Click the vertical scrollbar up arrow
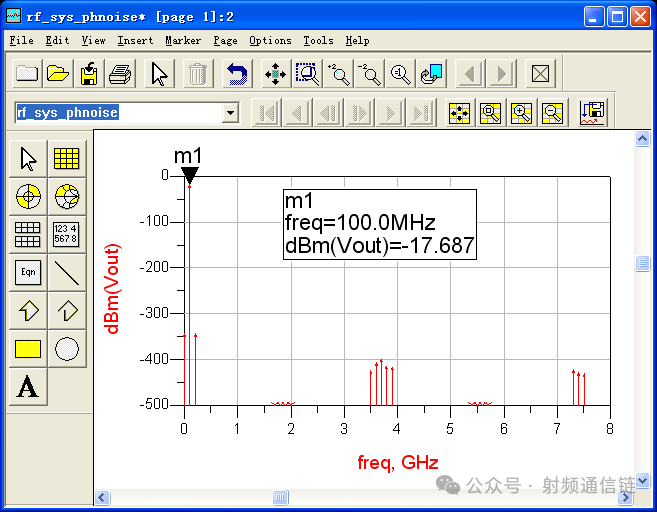The image size is (657, 512). [x=642, y=138]
